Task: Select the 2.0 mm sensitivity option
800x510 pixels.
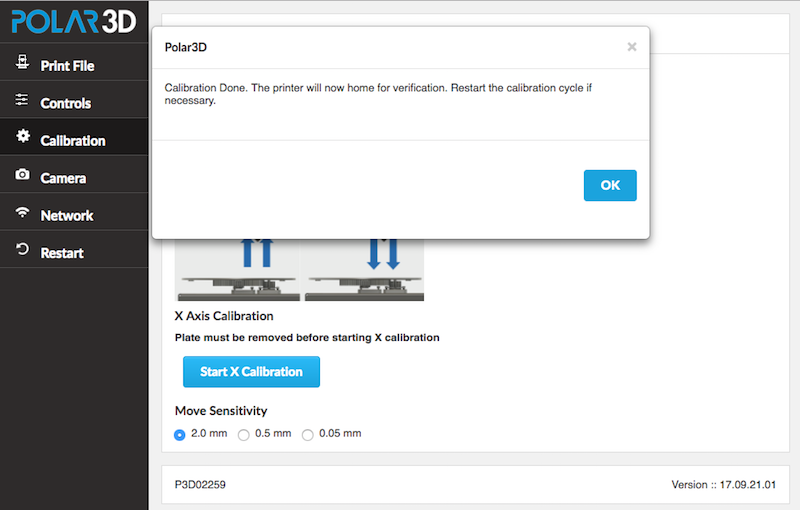Action: pos(180,435)
